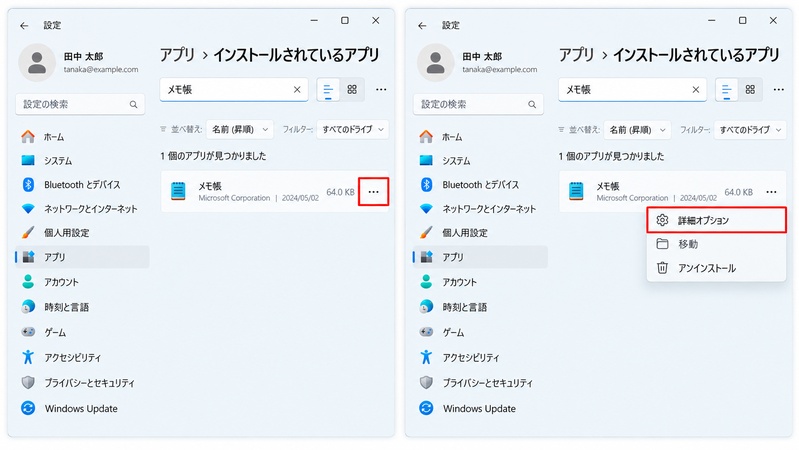Switch to list view in left window
The height and width of the screenshot is (450, 799).
(x=328, y=90)
